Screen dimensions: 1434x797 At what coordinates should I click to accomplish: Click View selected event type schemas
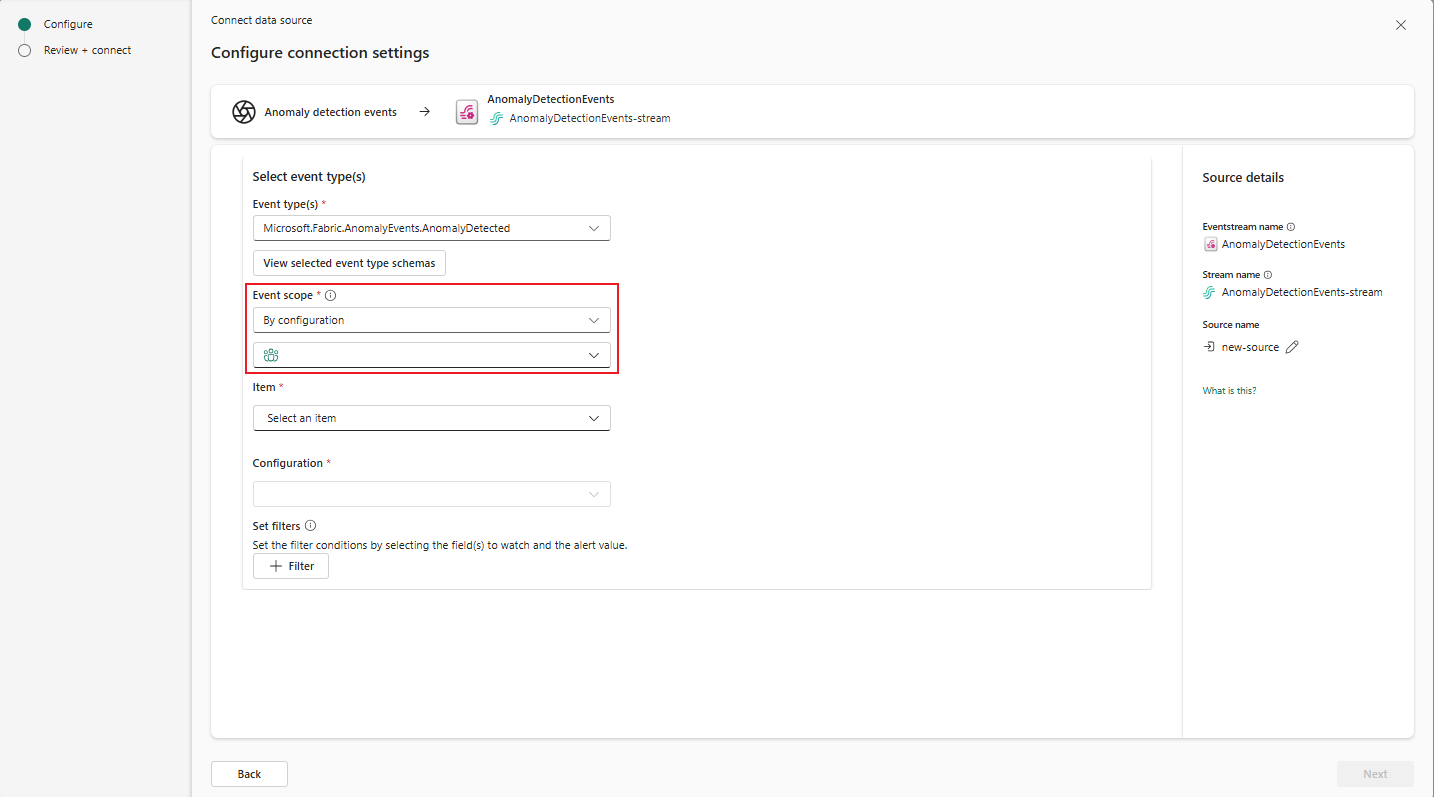point(349,263)
